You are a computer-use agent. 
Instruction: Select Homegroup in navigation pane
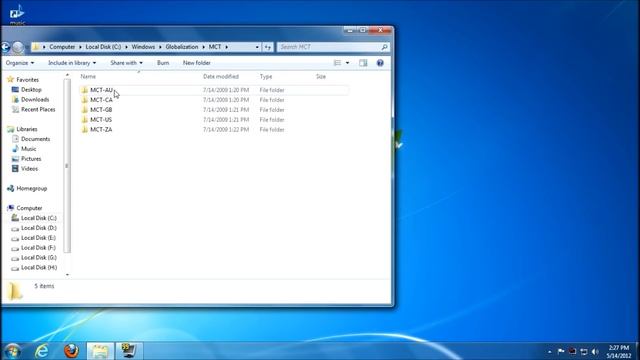pyautogui.click(x=32, y=189)
